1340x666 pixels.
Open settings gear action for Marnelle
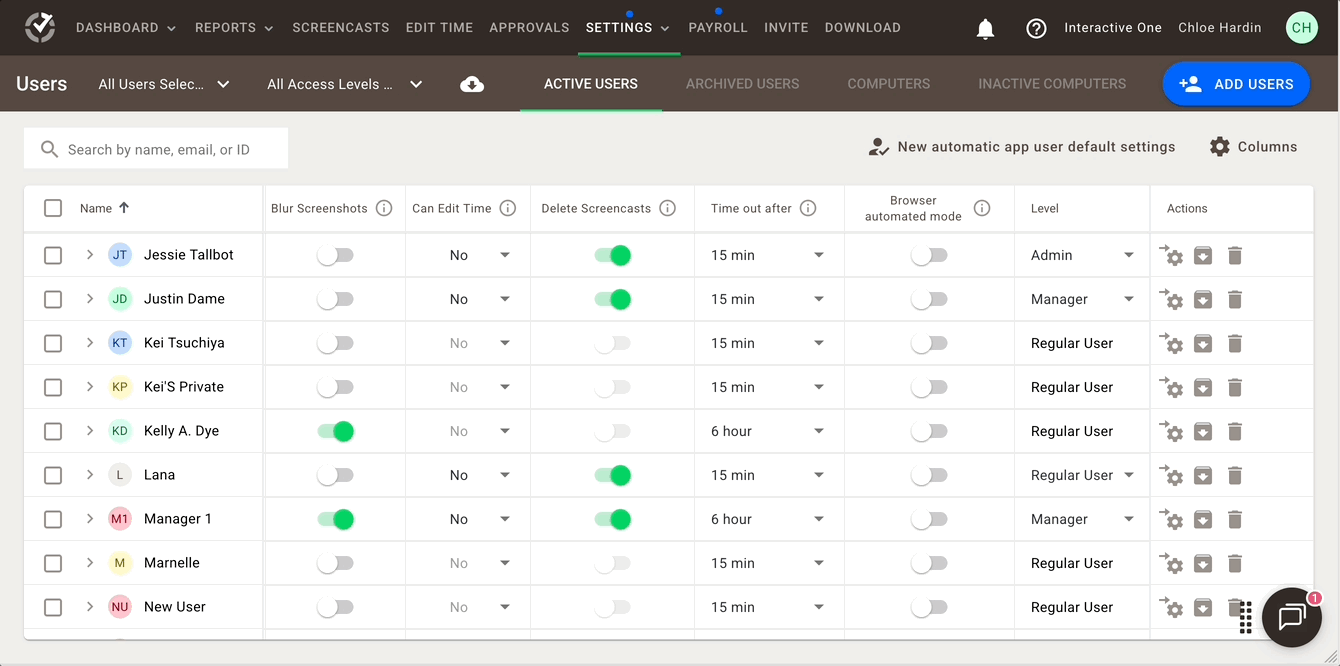pos(1171,563)
